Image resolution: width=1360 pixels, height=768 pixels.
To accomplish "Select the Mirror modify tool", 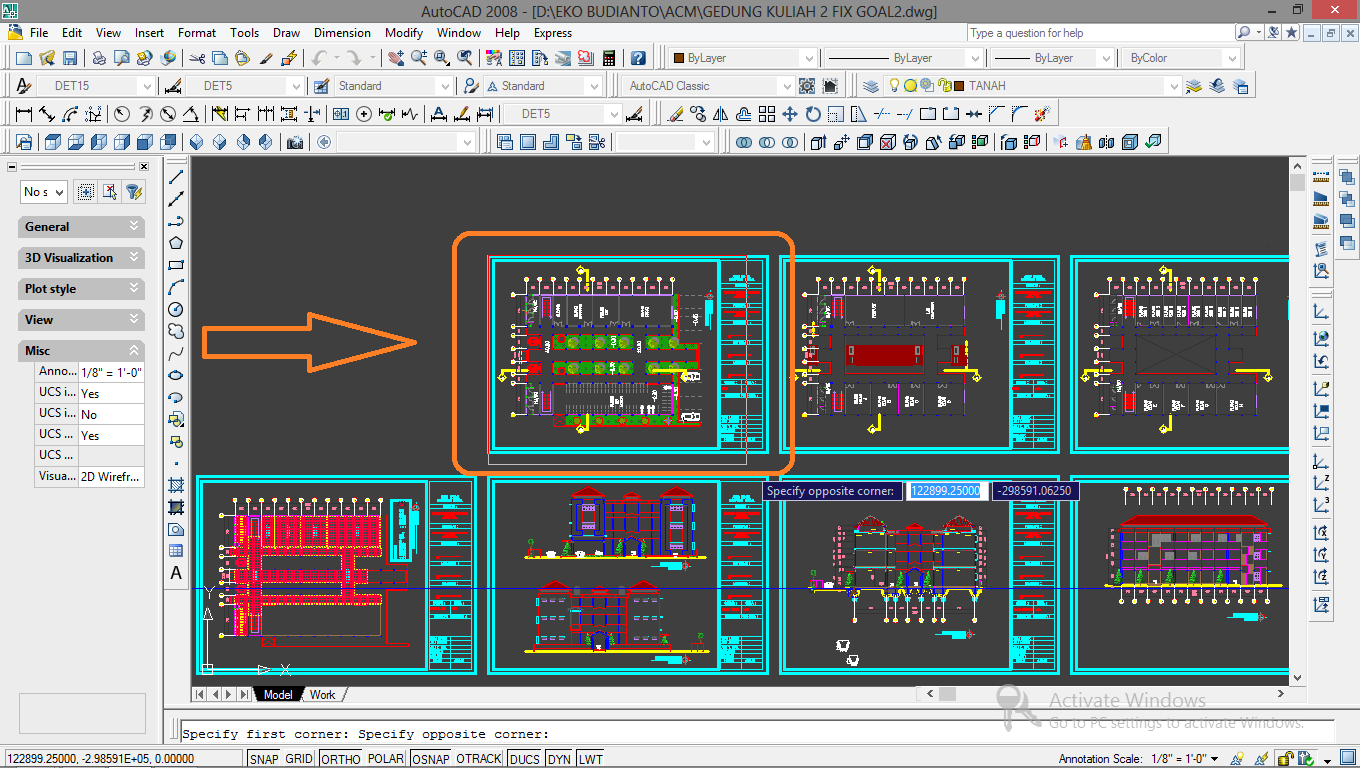I will click(721, 114).
